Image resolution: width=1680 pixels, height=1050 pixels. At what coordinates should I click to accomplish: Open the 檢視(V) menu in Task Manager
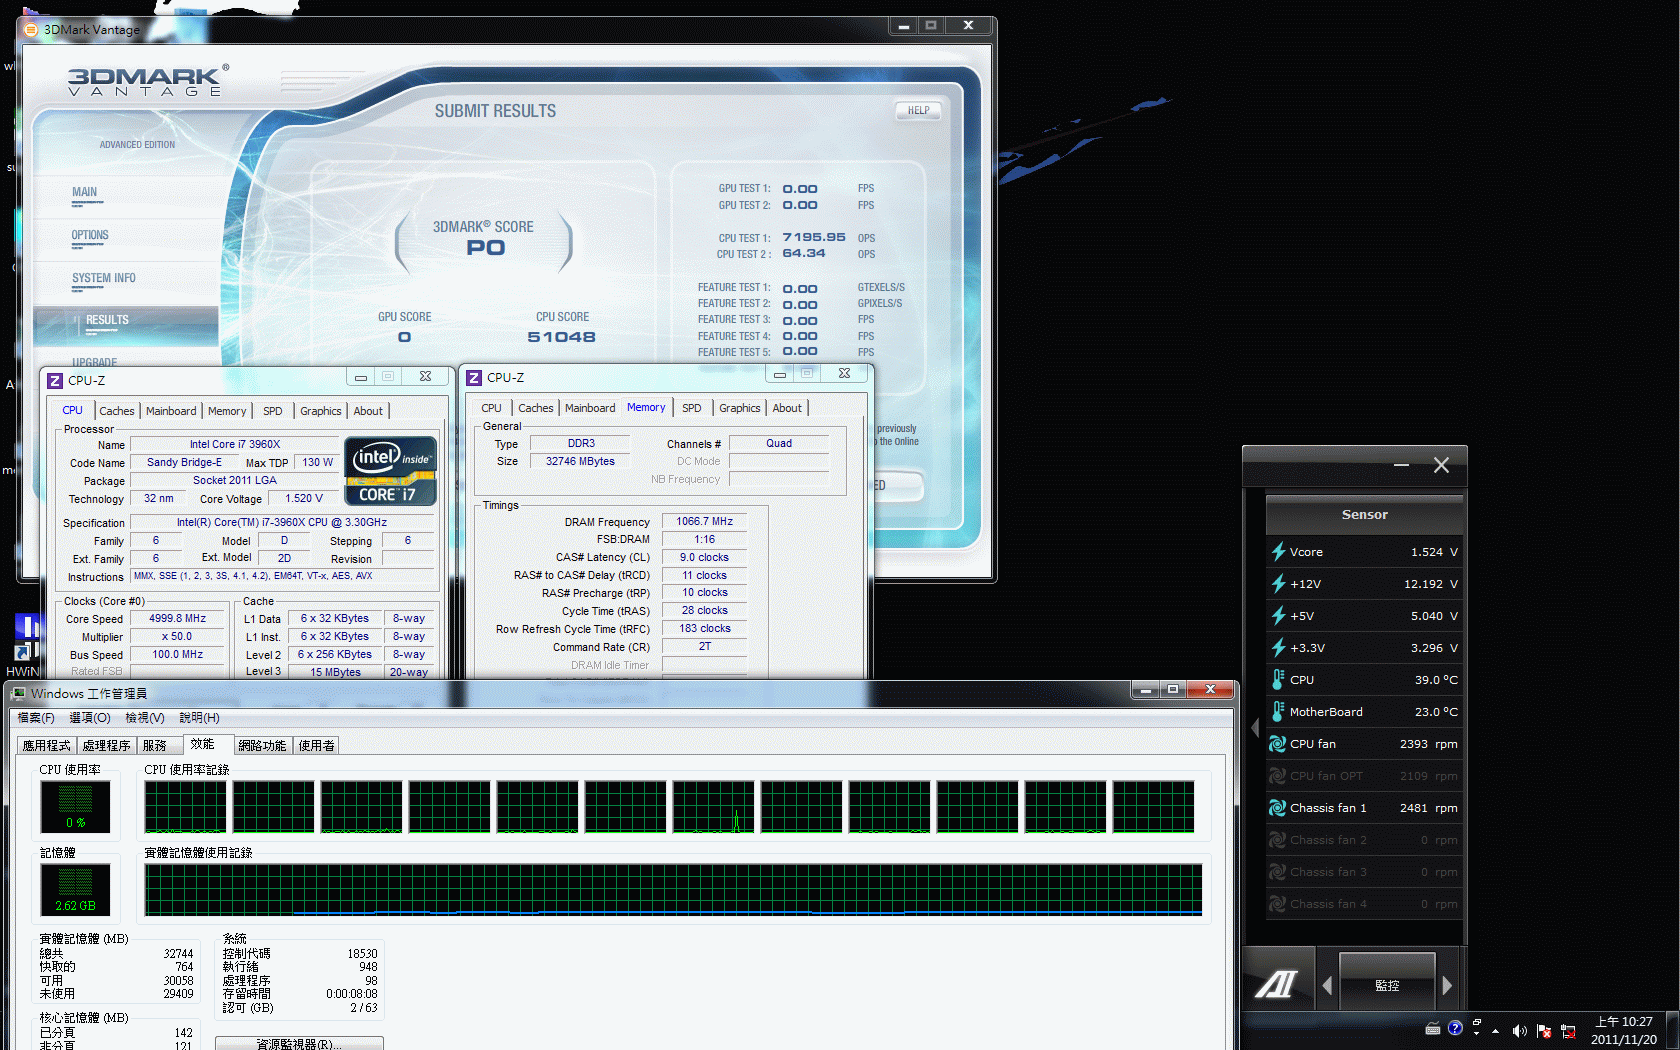click(145, 718)
